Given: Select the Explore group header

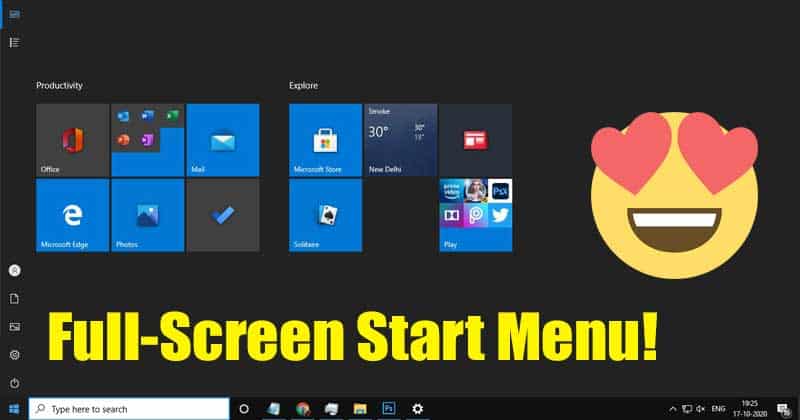Looking at the screenshot, I should [x=304, y=86].
